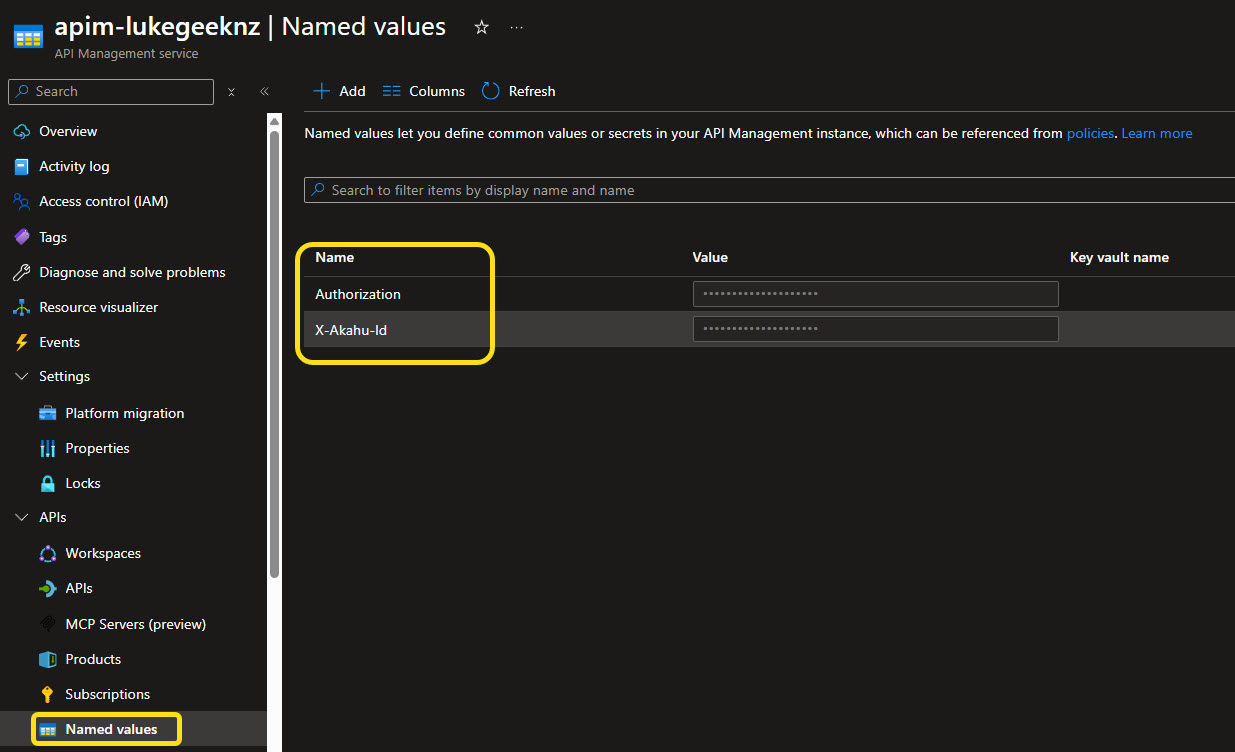Click the Key vault name column header
Viewport: 1235px width, 752px height.
coord(1119,257)
